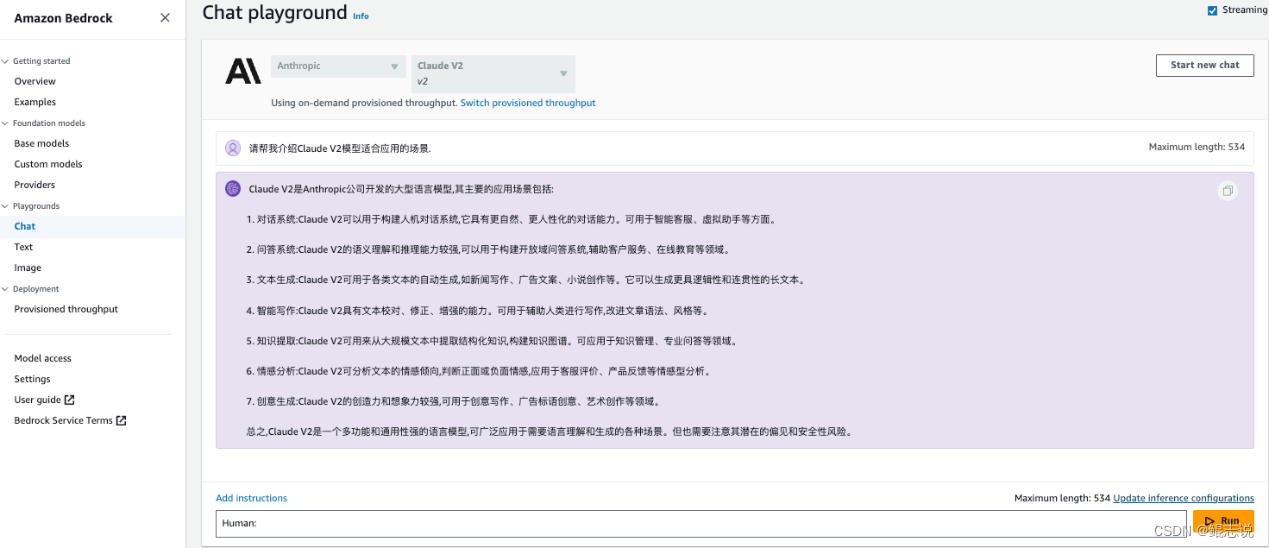Click the Info link beside Chat playground
The image size is (1269, 548).
pos(361,16)
